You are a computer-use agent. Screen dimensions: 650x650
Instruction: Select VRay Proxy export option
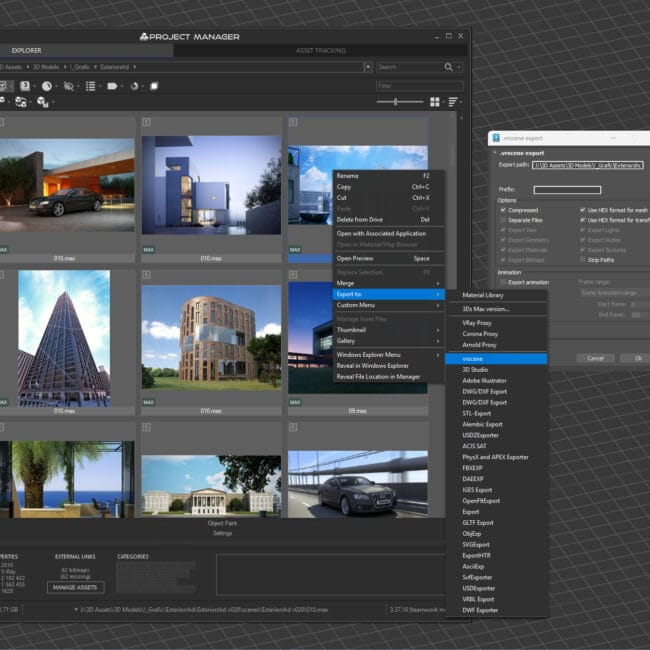(496, 323)
